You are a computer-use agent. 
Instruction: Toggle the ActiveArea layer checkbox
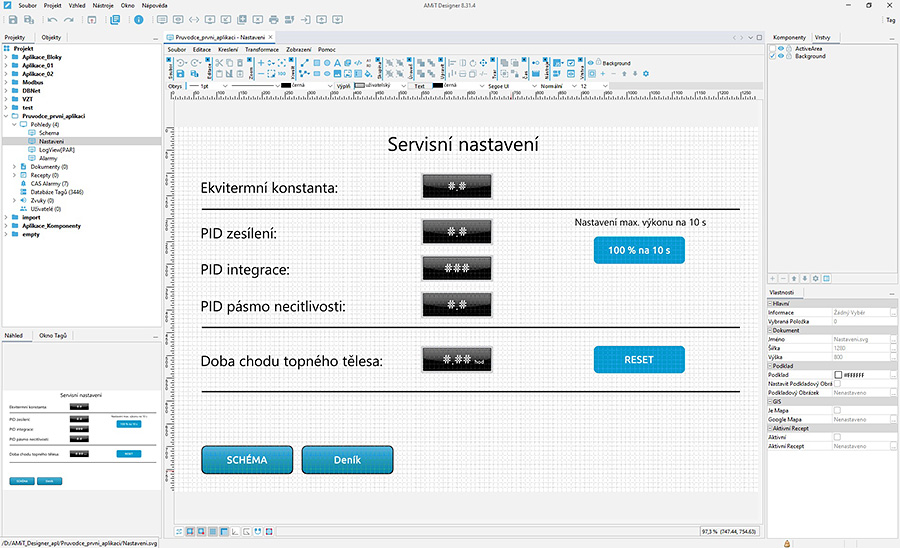coord(773,49)
